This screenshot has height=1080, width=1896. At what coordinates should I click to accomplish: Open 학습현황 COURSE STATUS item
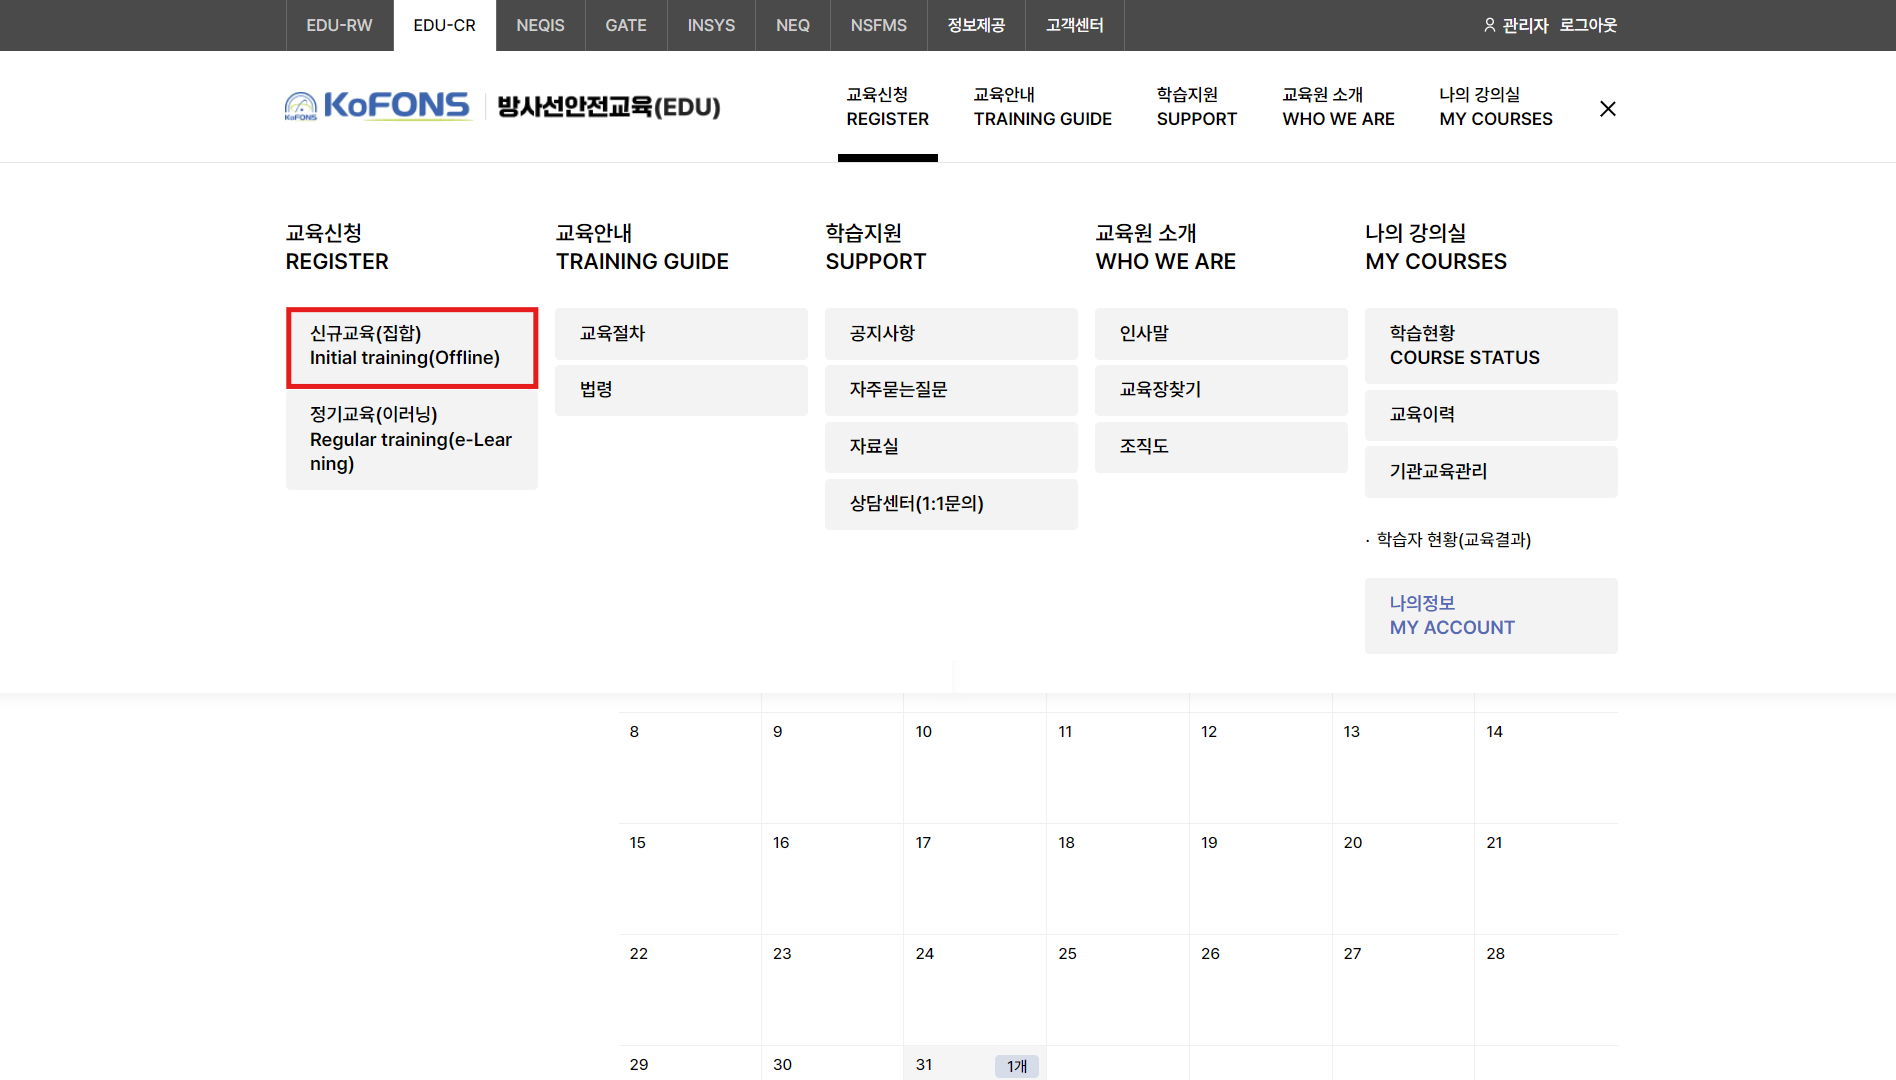(1491, 346)
